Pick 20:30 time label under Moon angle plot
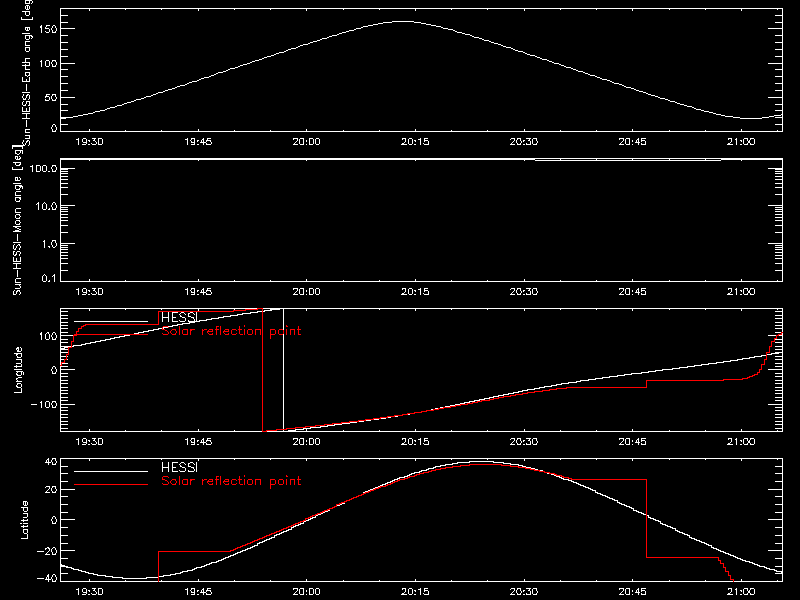 (x=523, y=291)
